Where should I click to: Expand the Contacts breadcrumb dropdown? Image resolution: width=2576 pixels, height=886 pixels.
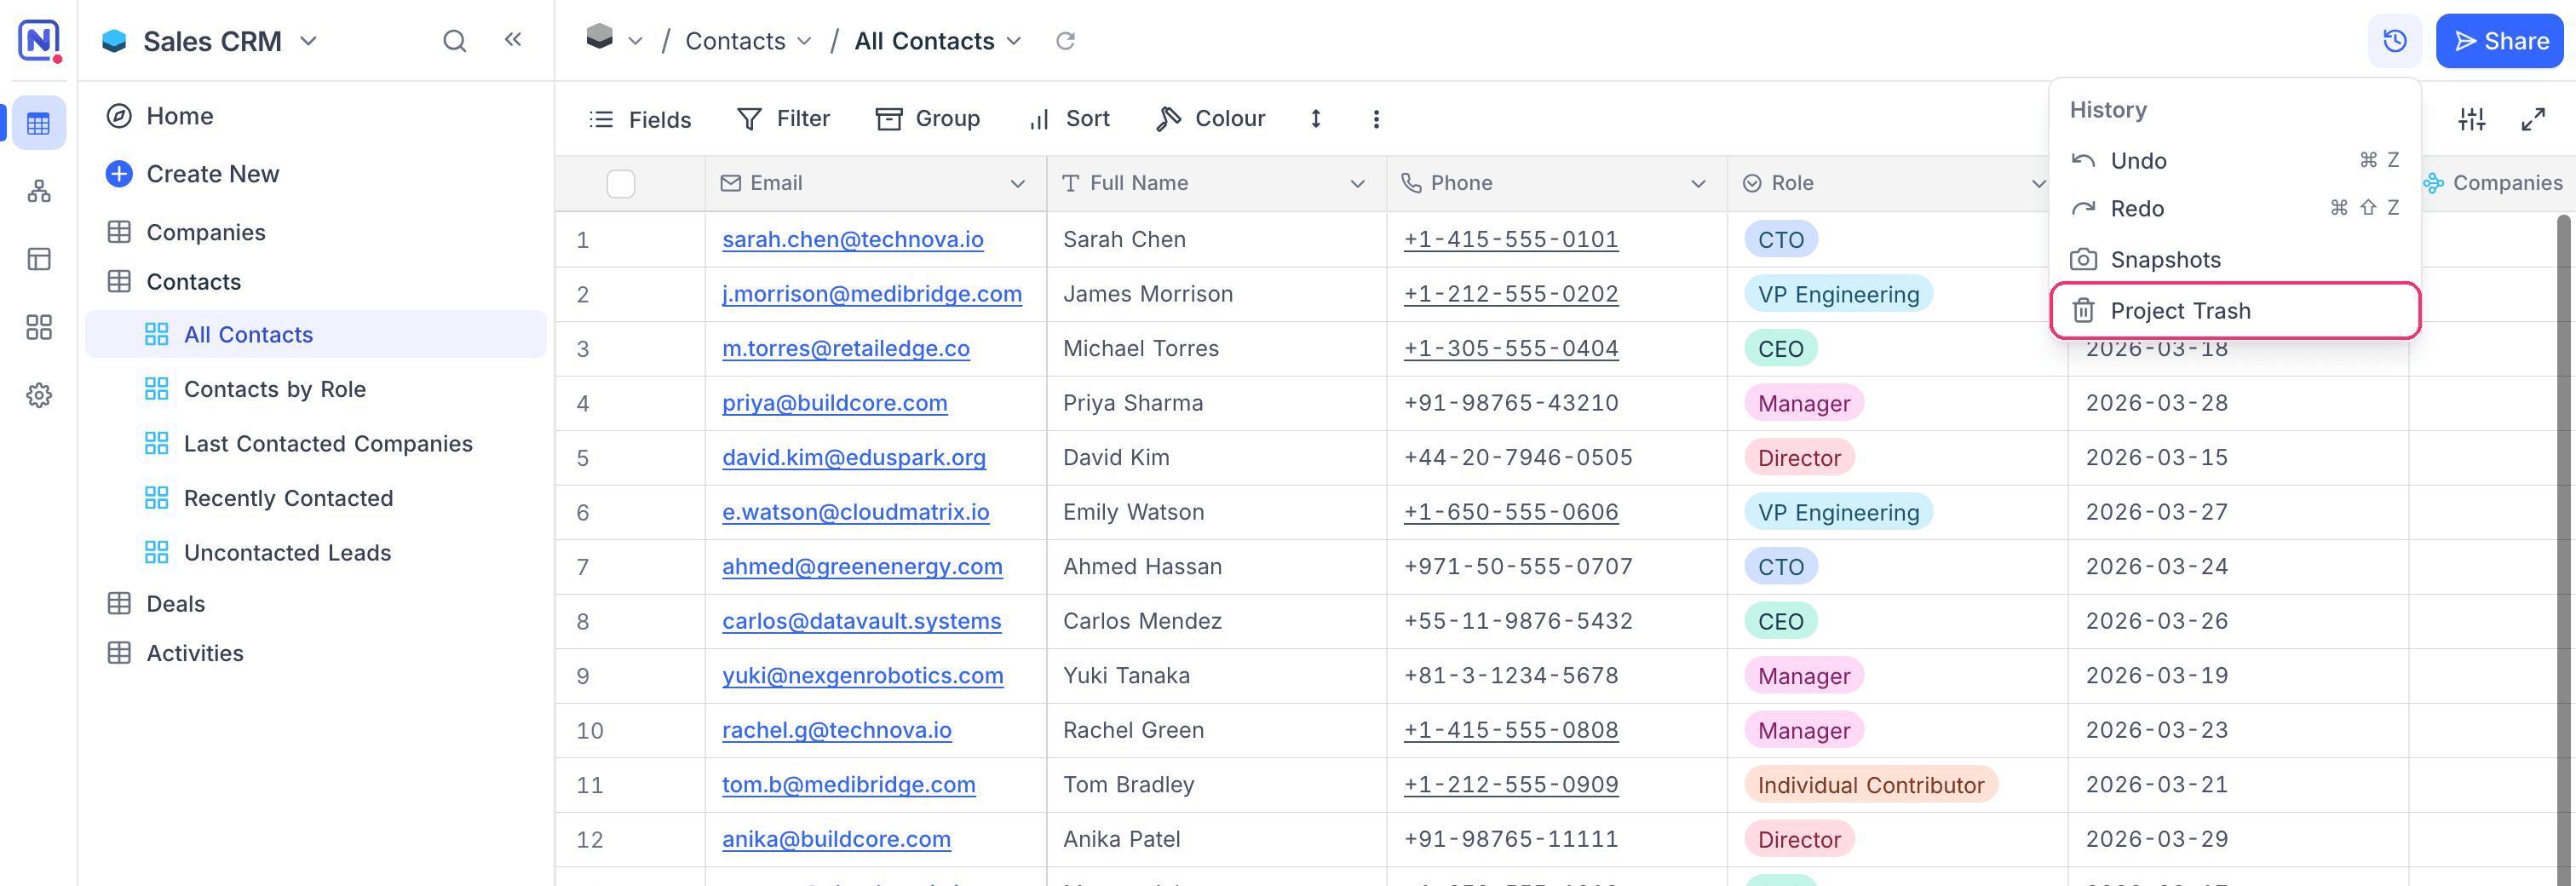(804, 41)
